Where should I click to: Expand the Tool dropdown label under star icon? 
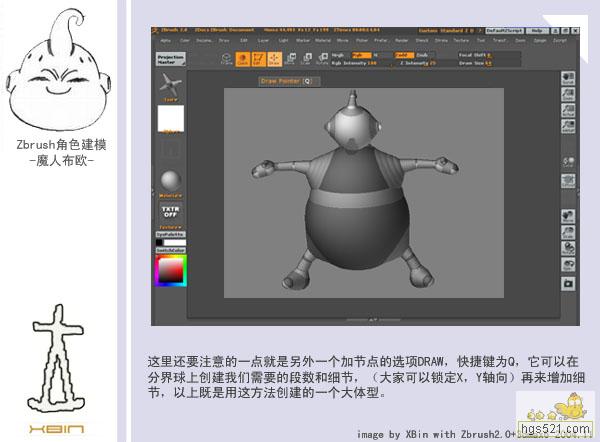coord(170,100)
